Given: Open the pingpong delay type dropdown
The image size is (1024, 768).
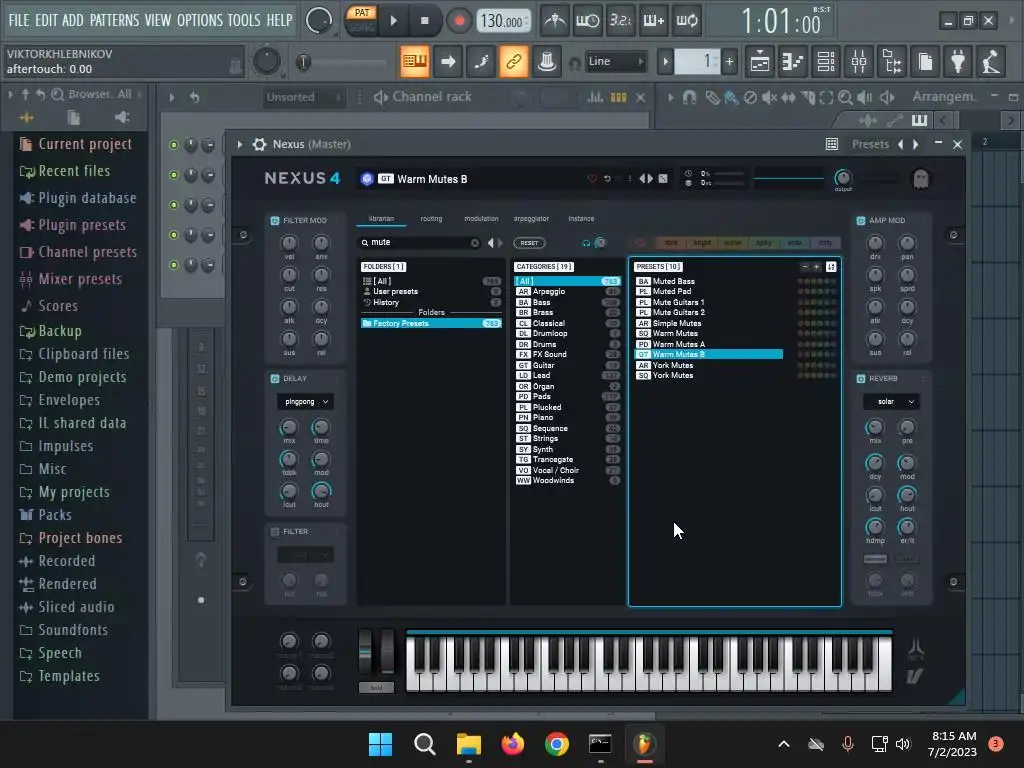Looking at the screenshot, I should point(306,402).
